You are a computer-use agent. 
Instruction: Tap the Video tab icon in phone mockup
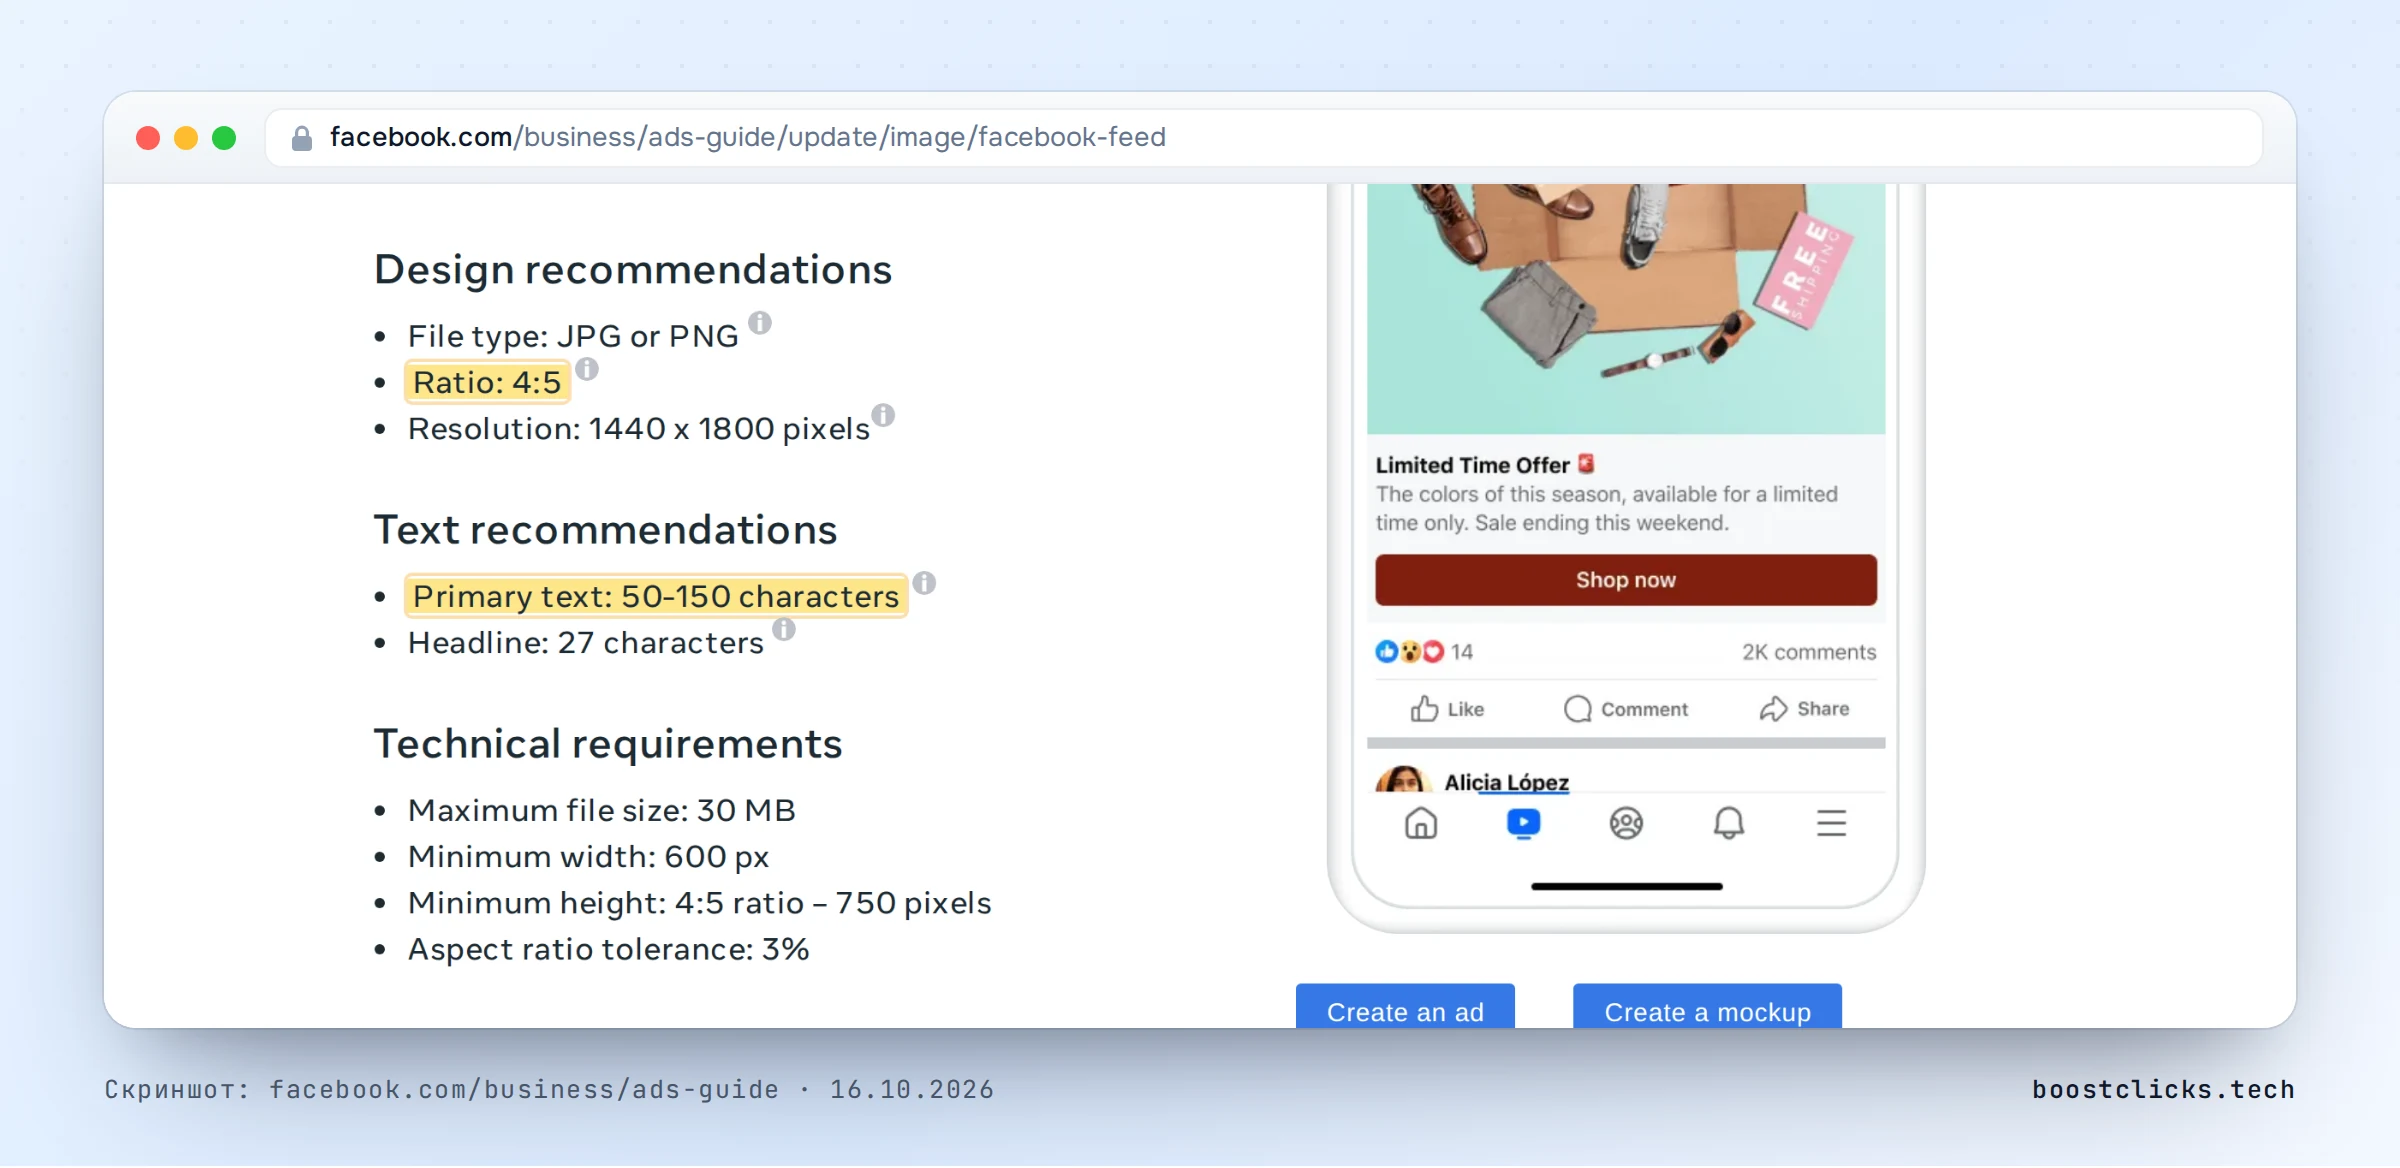click(1523, 823)
